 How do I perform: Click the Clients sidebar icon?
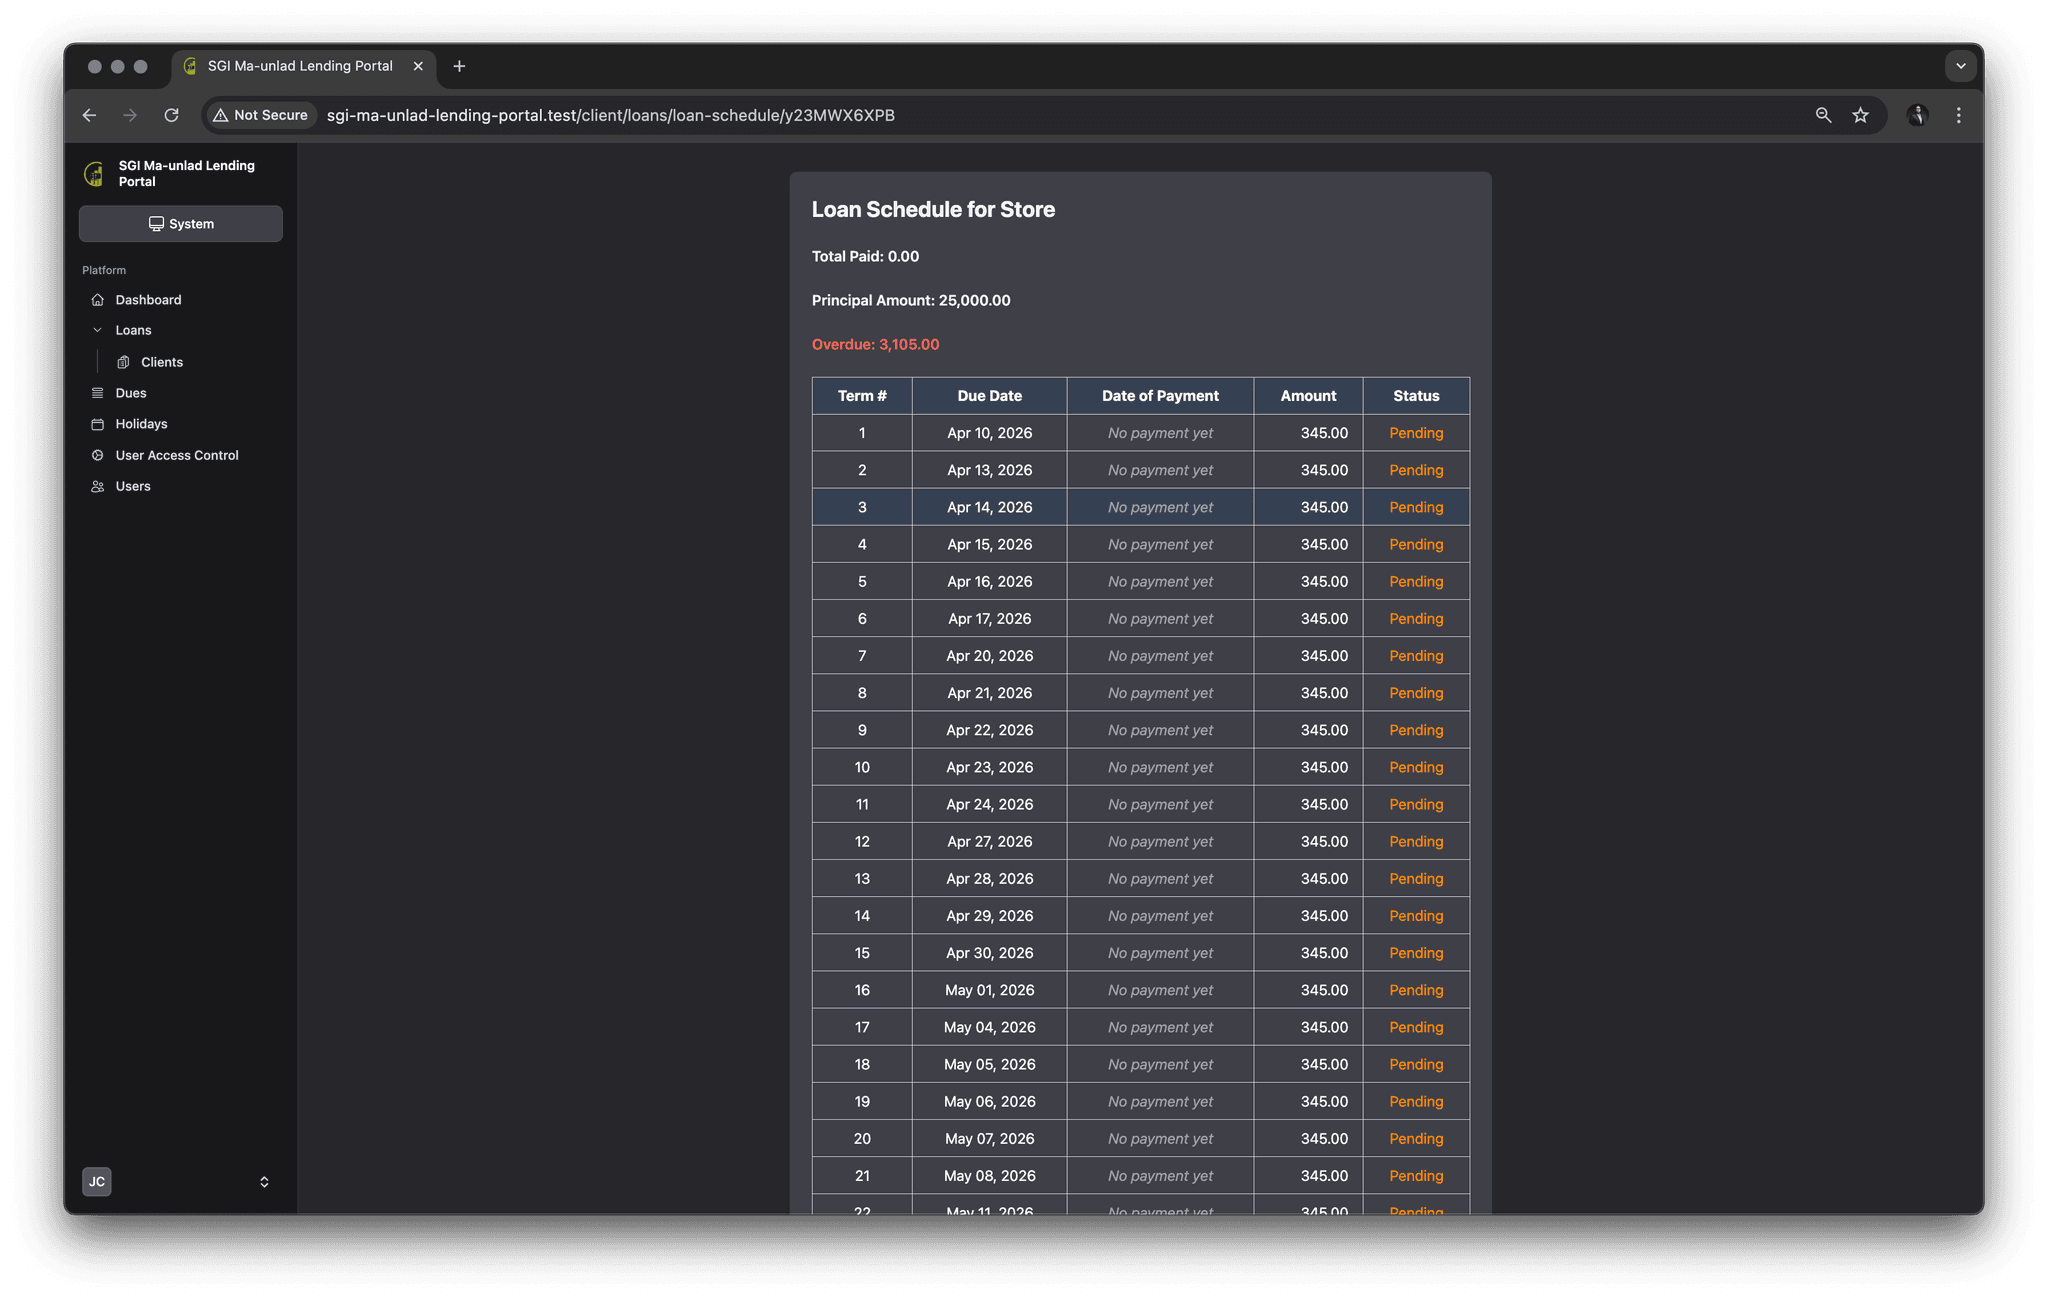(123, 362)
